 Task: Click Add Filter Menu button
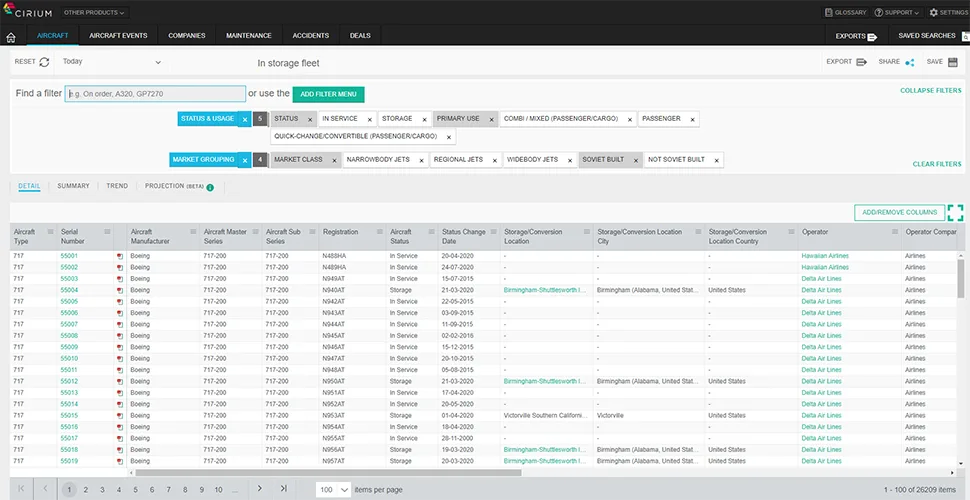click(x=328, y=94)
